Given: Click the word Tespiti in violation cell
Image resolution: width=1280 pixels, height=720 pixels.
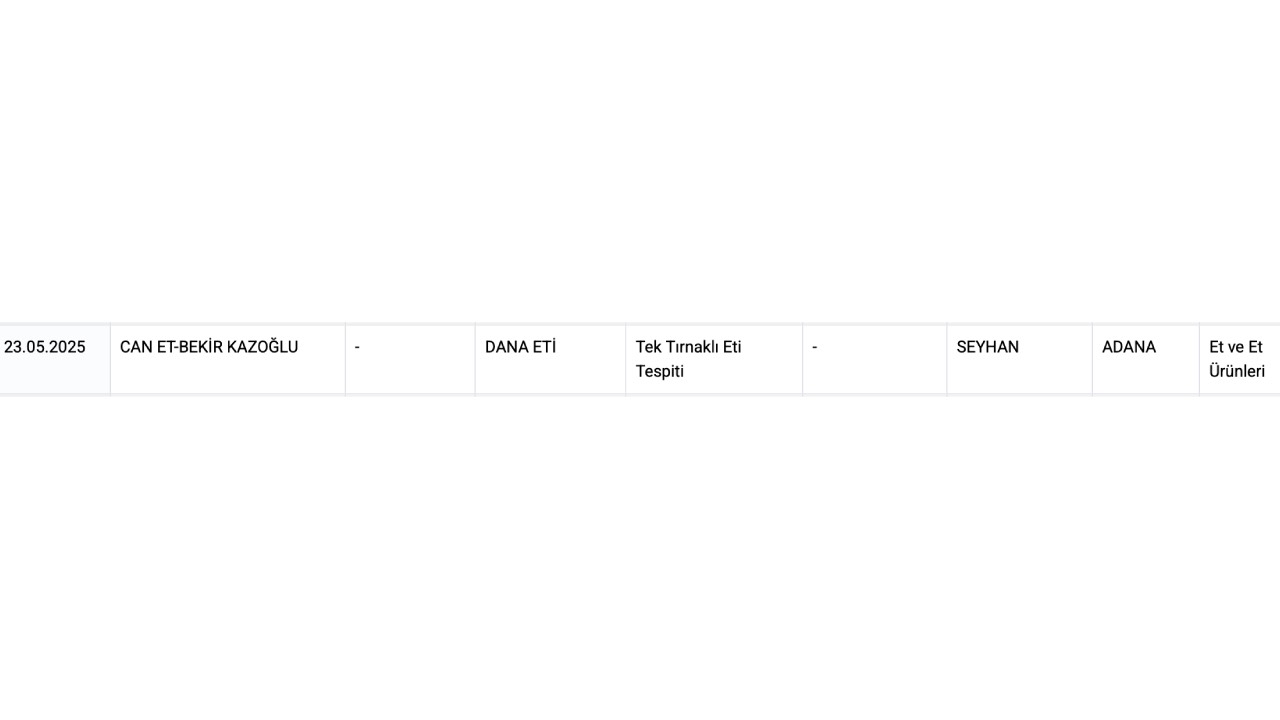Looking at the screenshot, I should click(x=660, y=372).
